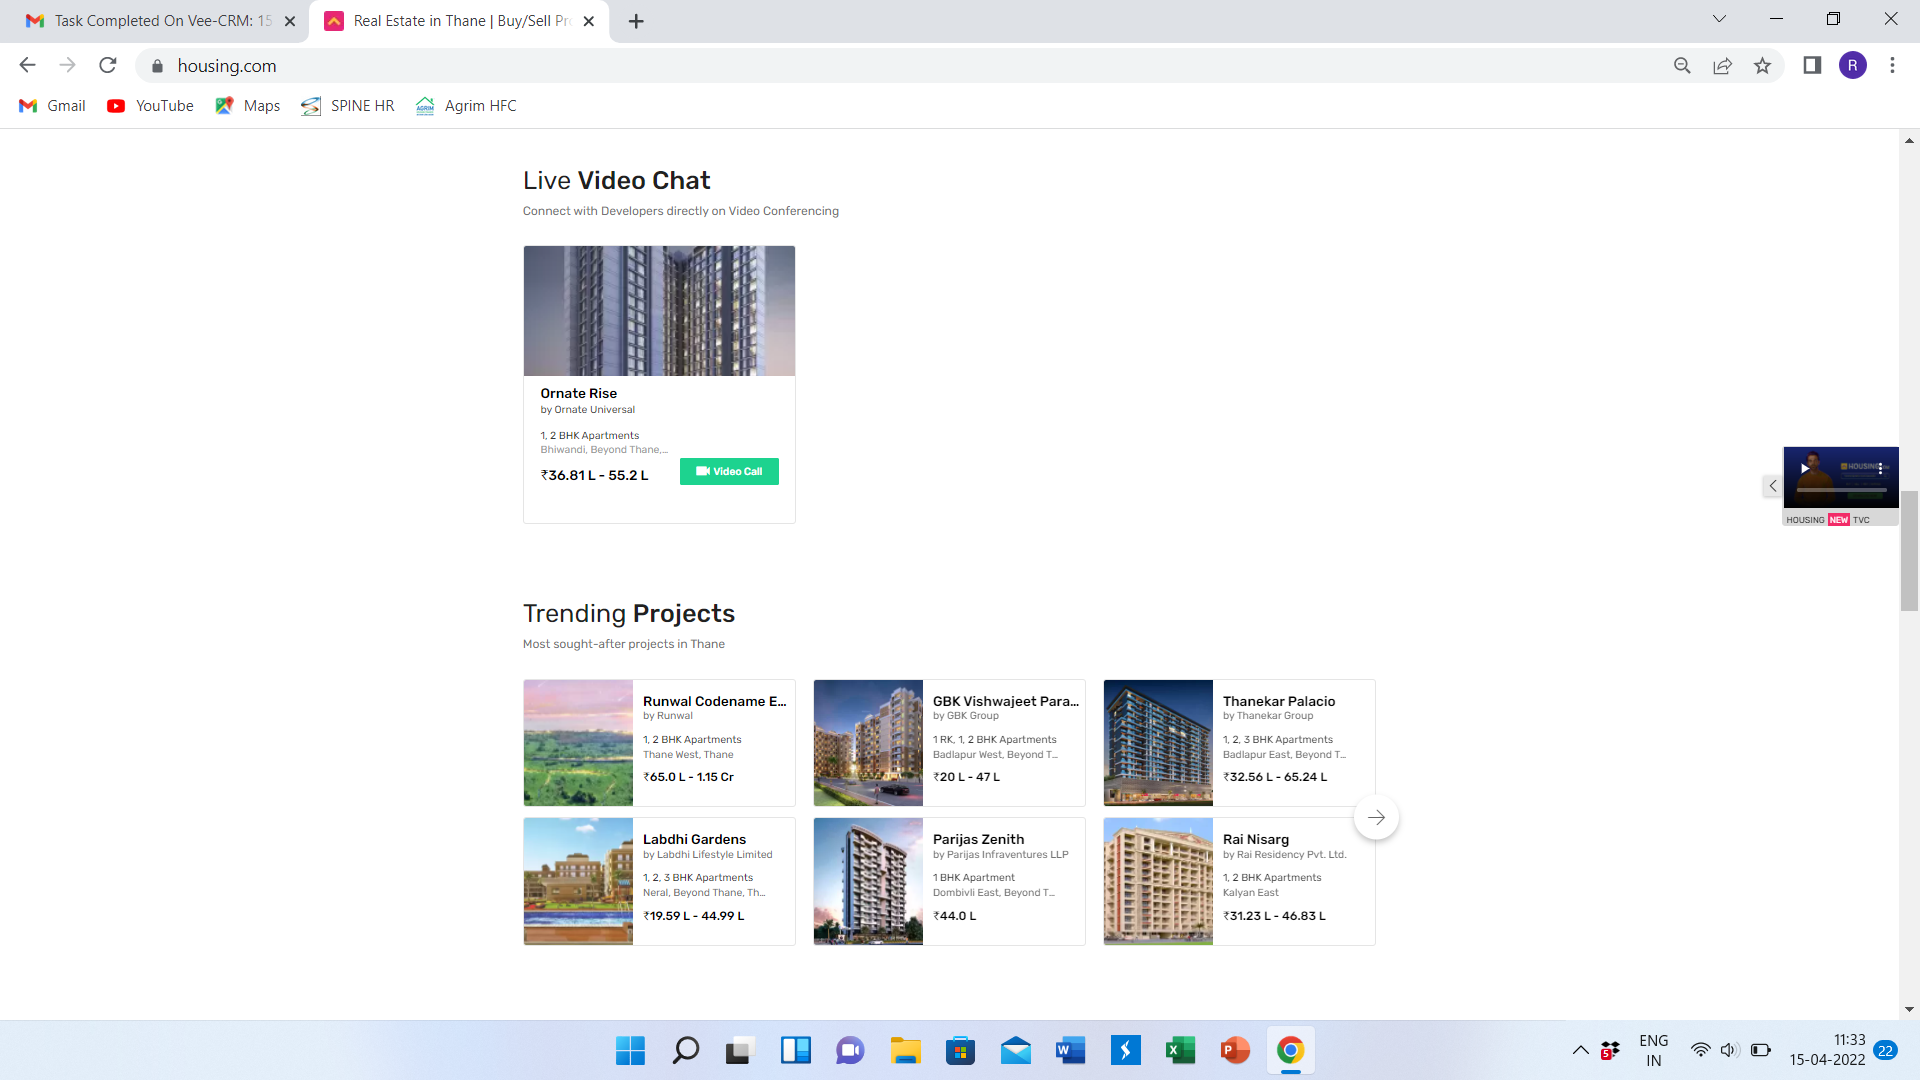Reload the housing.com page
The height and width of the screenshot is (1080, 1920).
108,65
